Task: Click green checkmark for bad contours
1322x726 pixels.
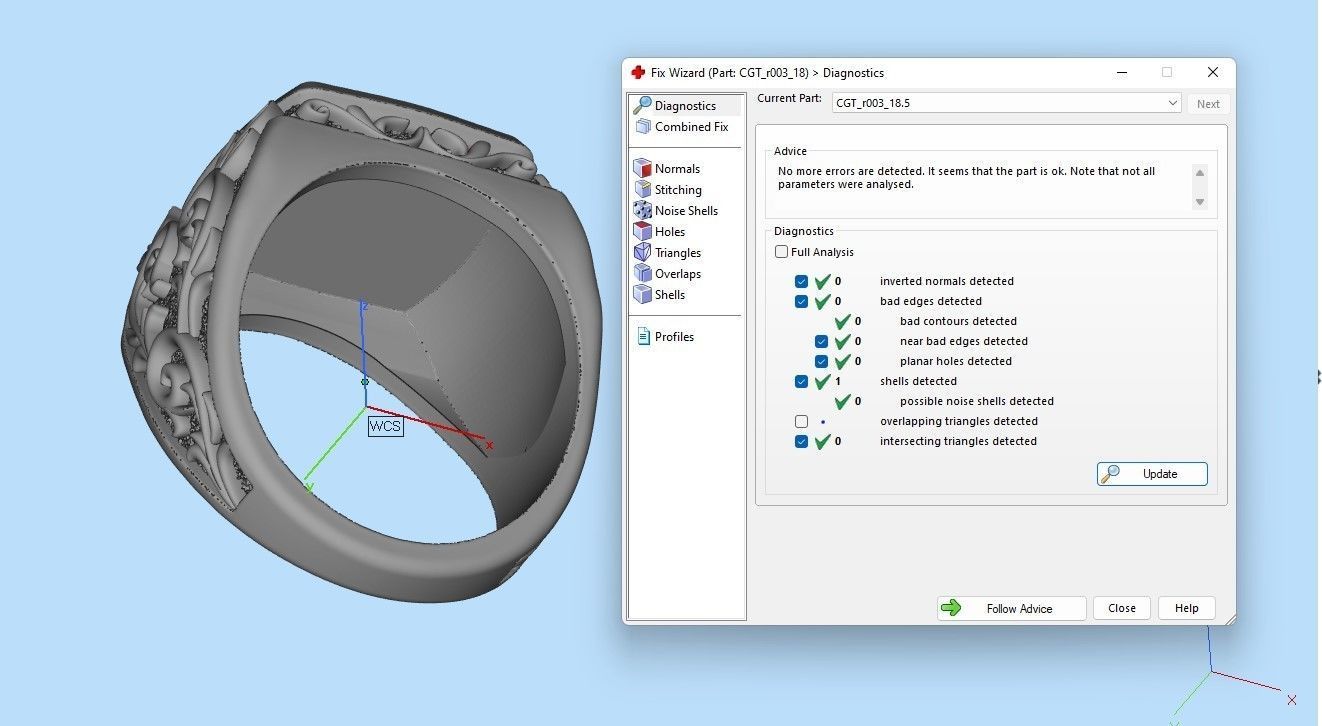Action: tap(842, 321)
